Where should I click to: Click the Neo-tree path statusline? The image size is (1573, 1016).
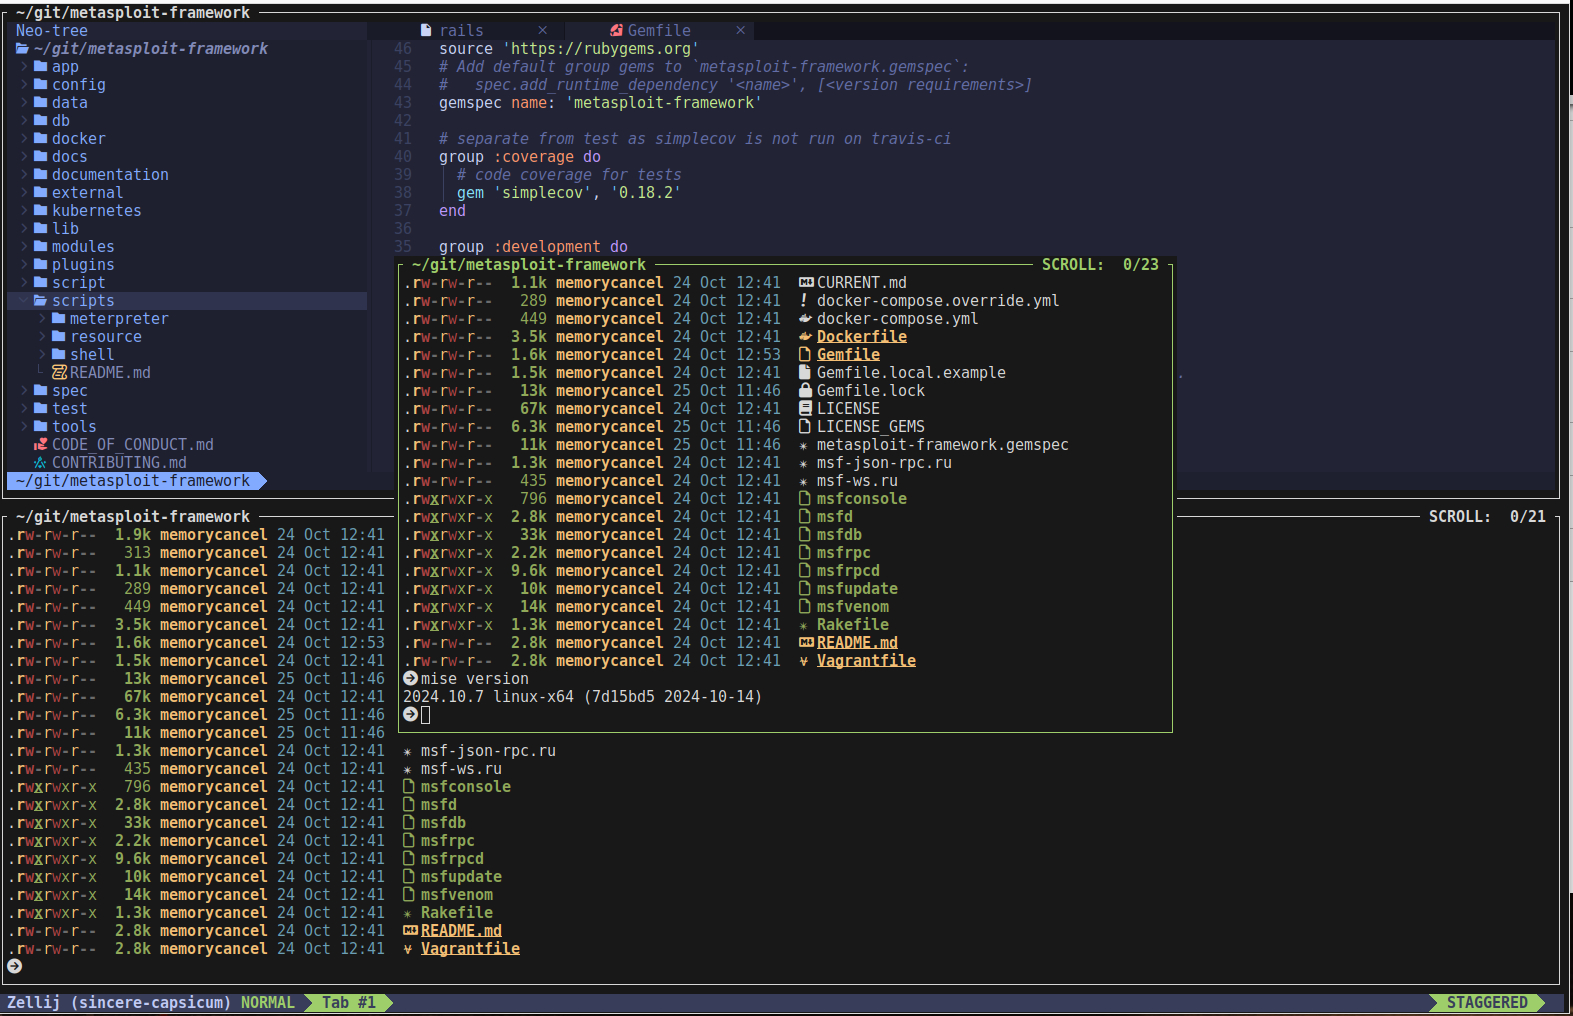pos(137,481)
